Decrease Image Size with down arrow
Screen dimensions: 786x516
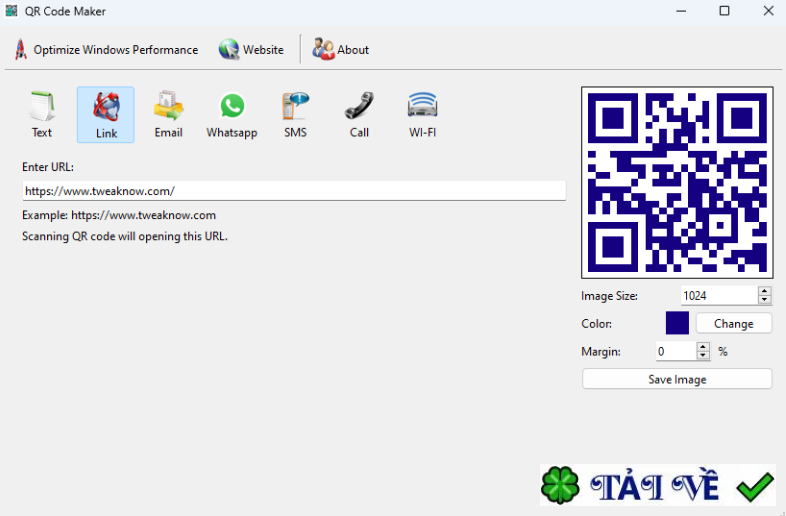(764, 300)
